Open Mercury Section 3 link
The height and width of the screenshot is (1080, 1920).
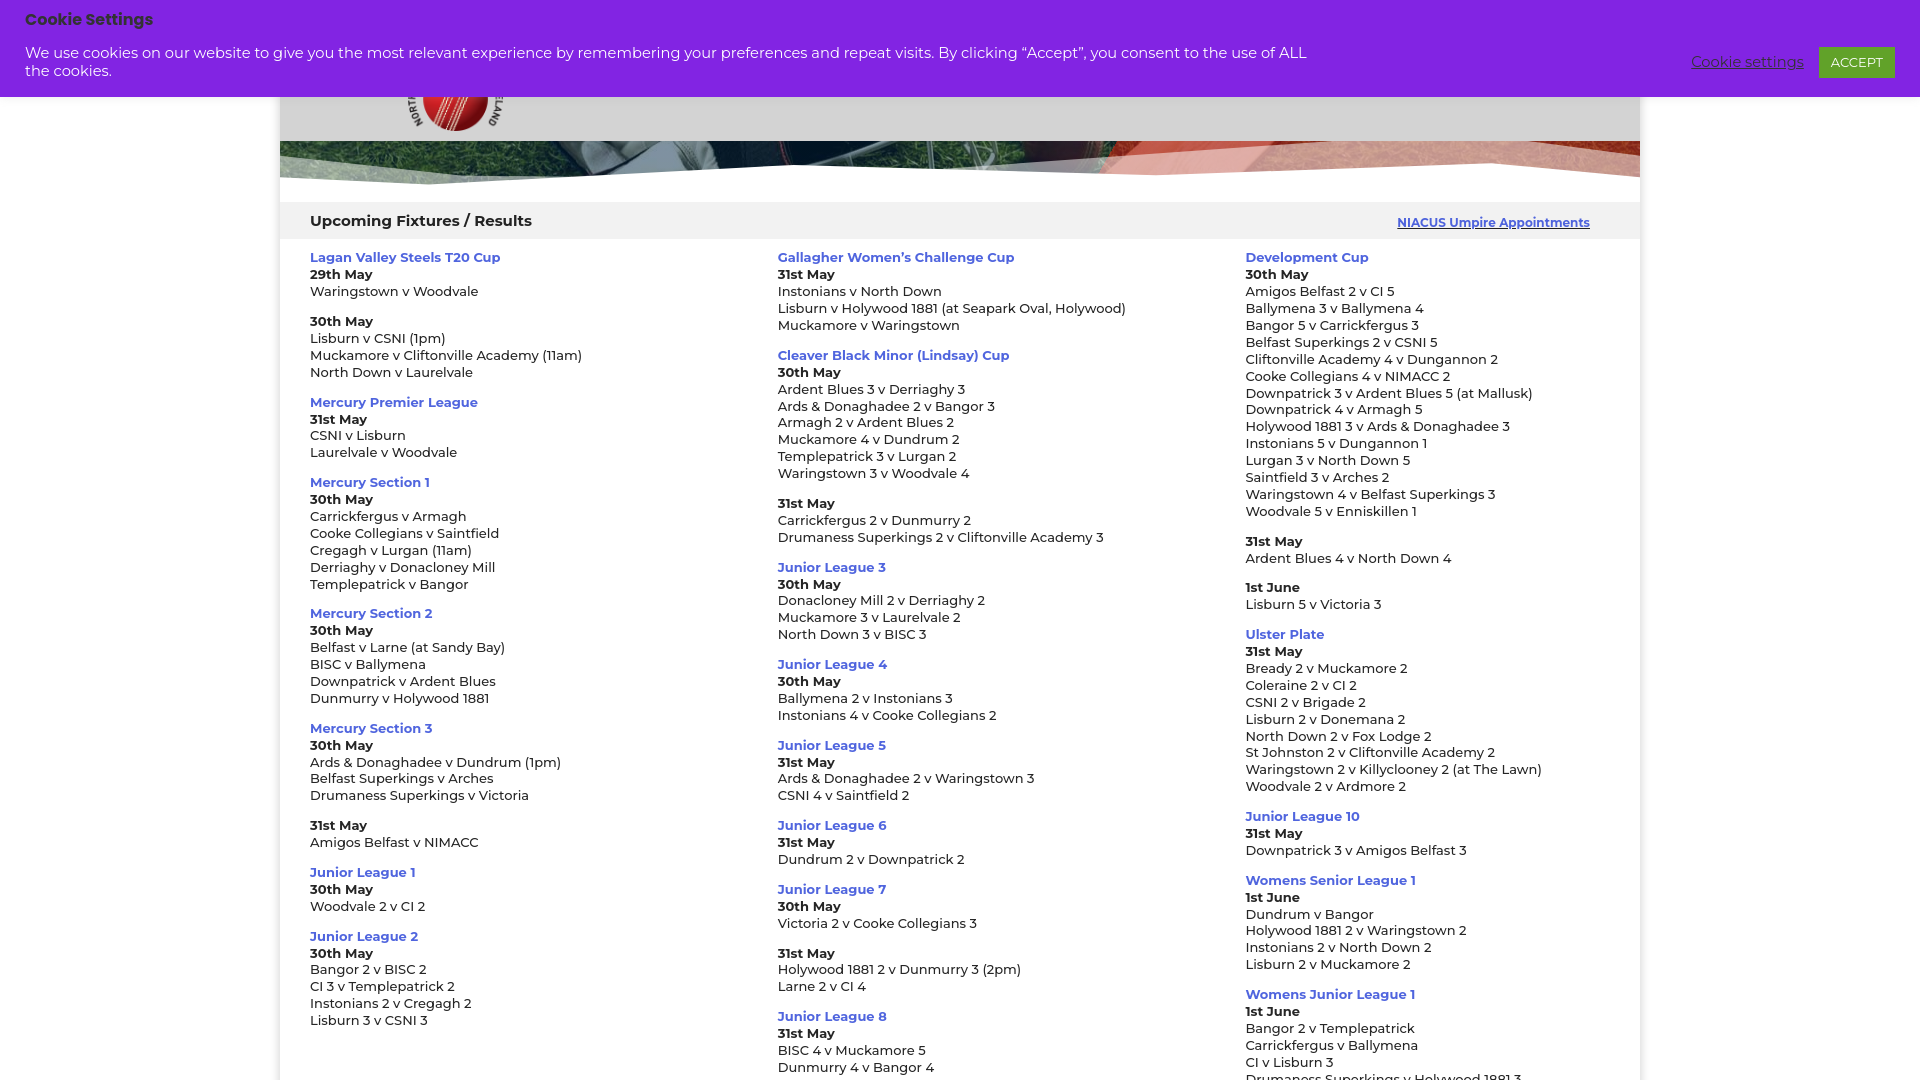371,728
